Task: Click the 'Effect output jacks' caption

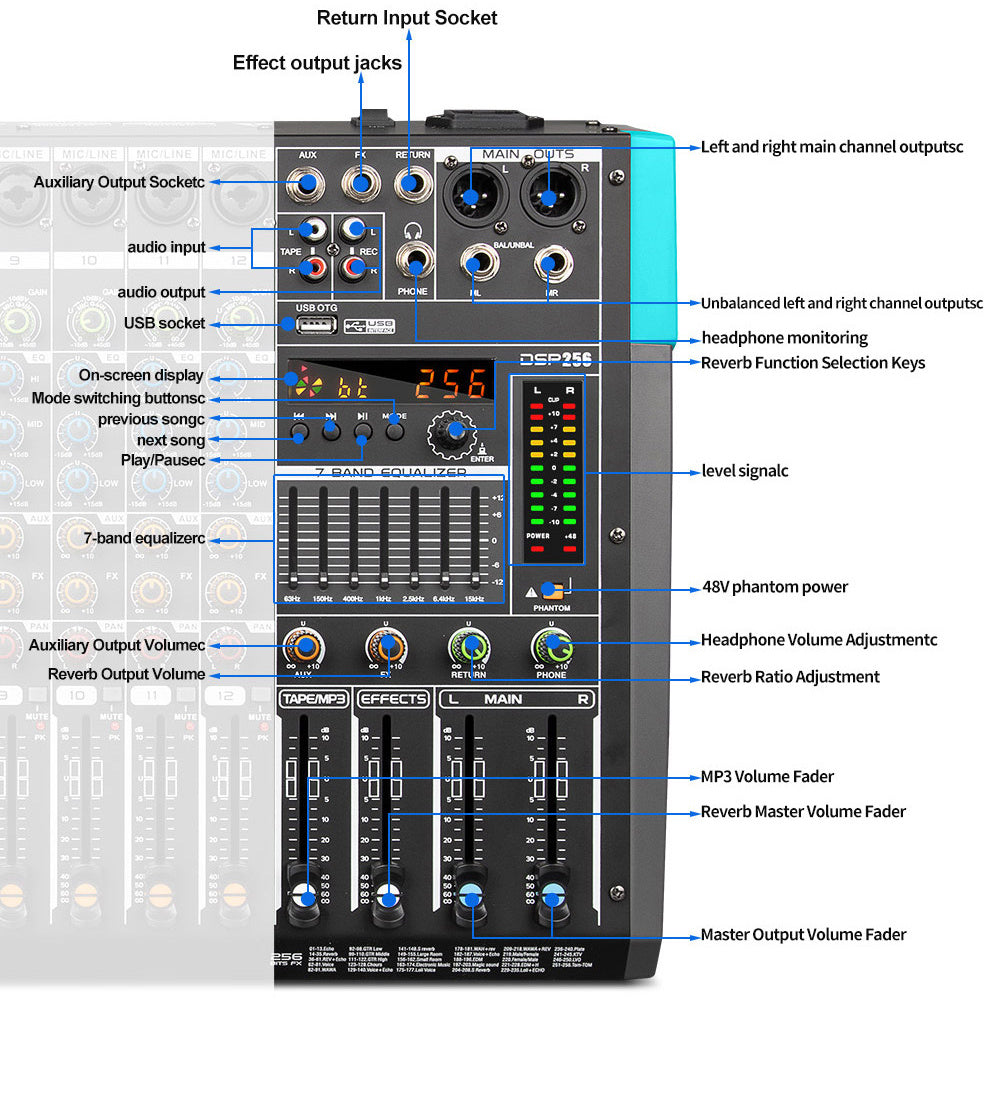Action: click(317, 63)
